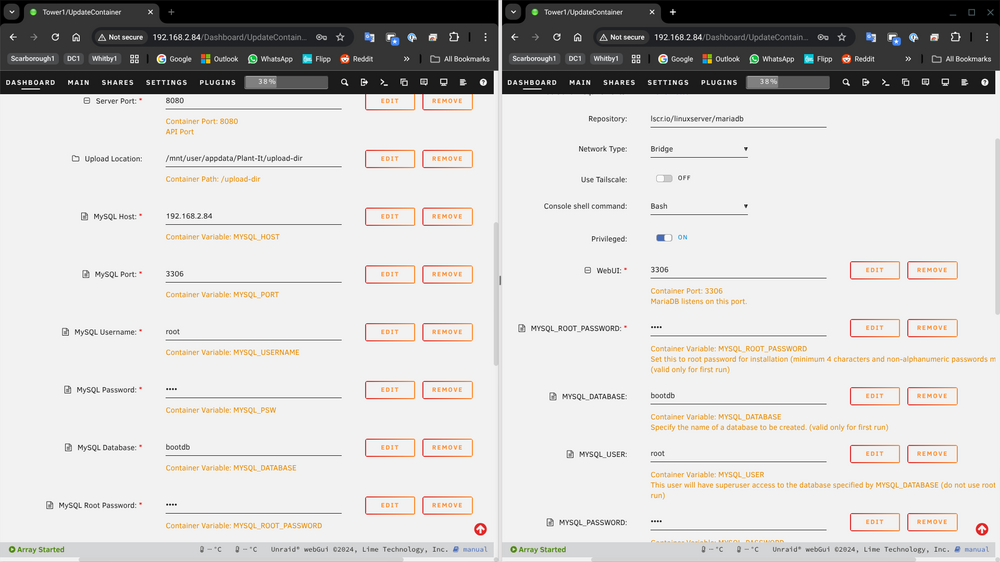Image resolution: width=1000 pixels, height=562 pixels.
Task: Open terminal icon in right window
Action: (885, 82)
